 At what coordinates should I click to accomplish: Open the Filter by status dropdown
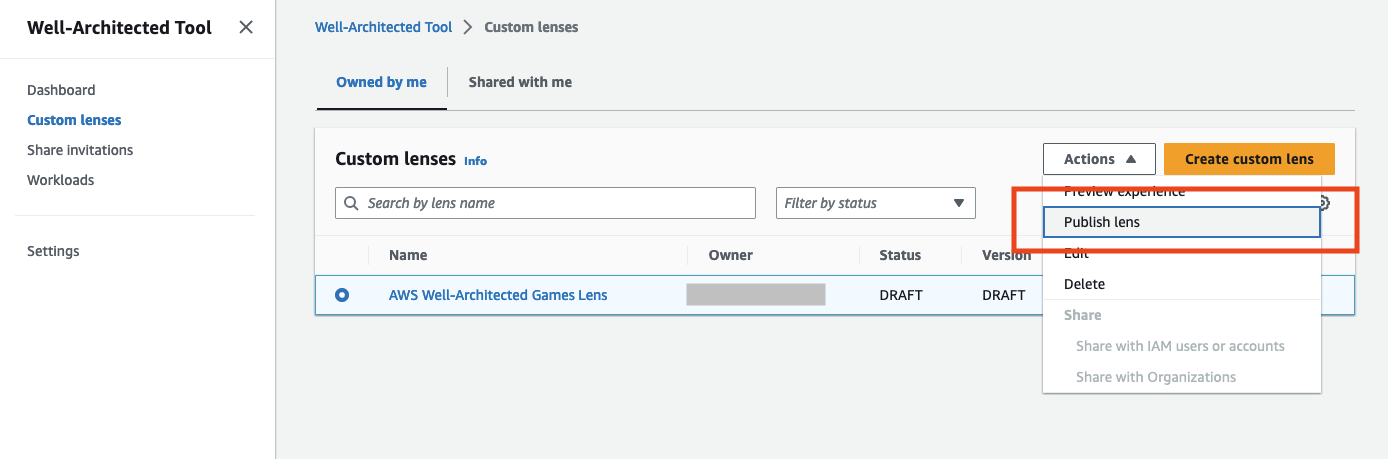[875, 203]
